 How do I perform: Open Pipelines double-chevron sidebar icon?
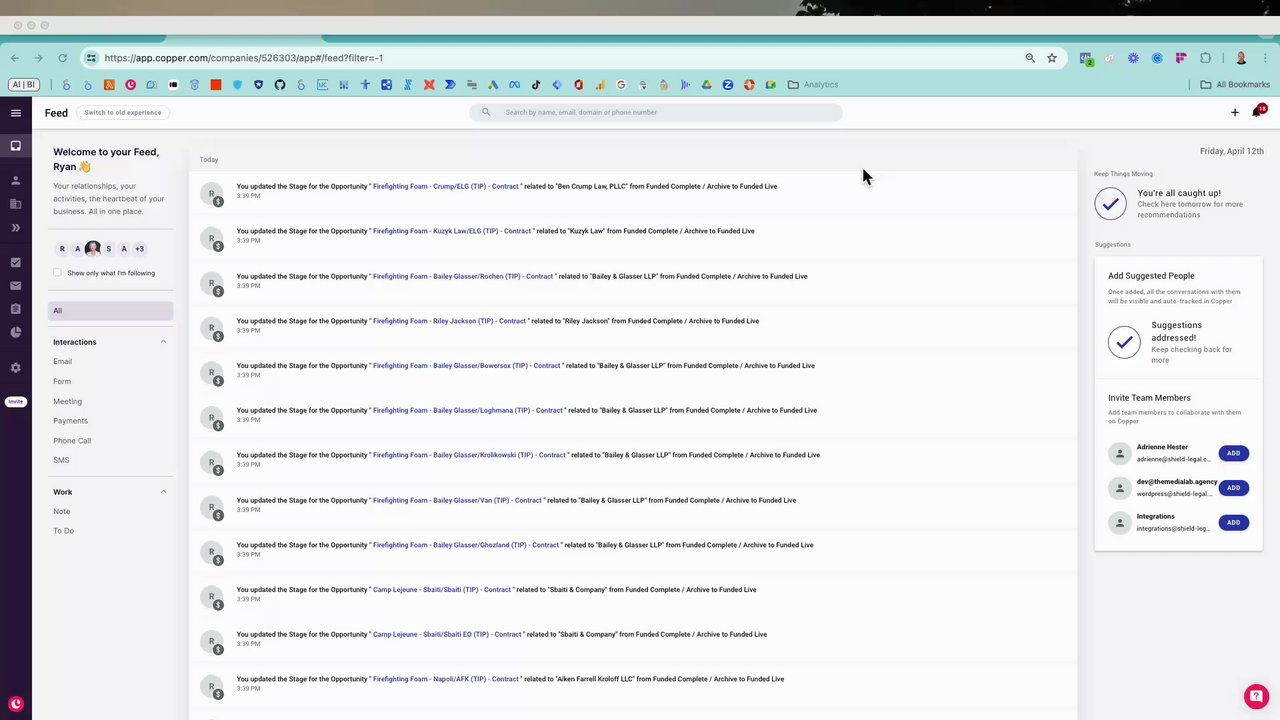pyautogui.click(x=15, y=228)
